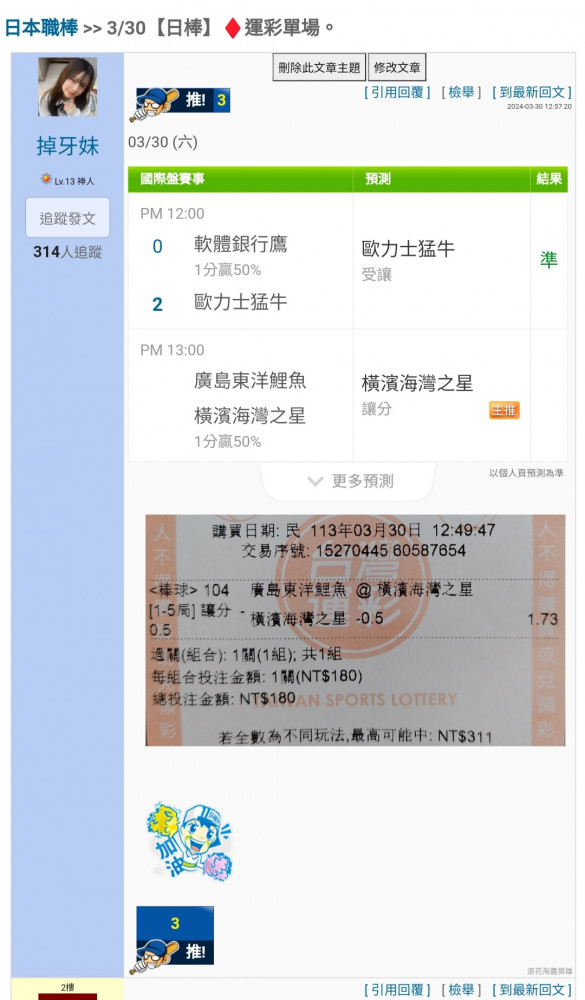Select 廣島東洋鯉魚 team name
Screen dimensions: 585x1000
[x=250, y=381]
